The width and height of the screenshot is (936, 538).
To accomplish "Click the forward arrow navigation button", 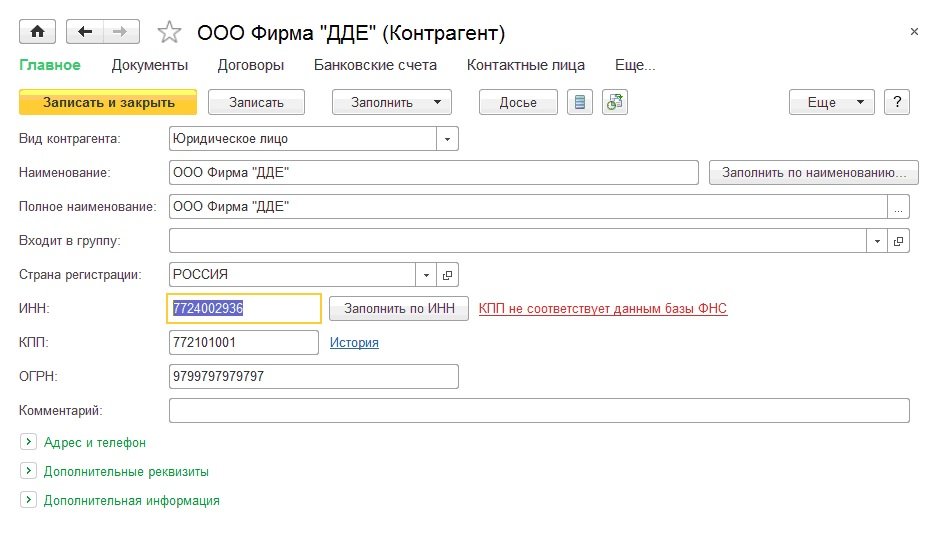I will (120, 32).
